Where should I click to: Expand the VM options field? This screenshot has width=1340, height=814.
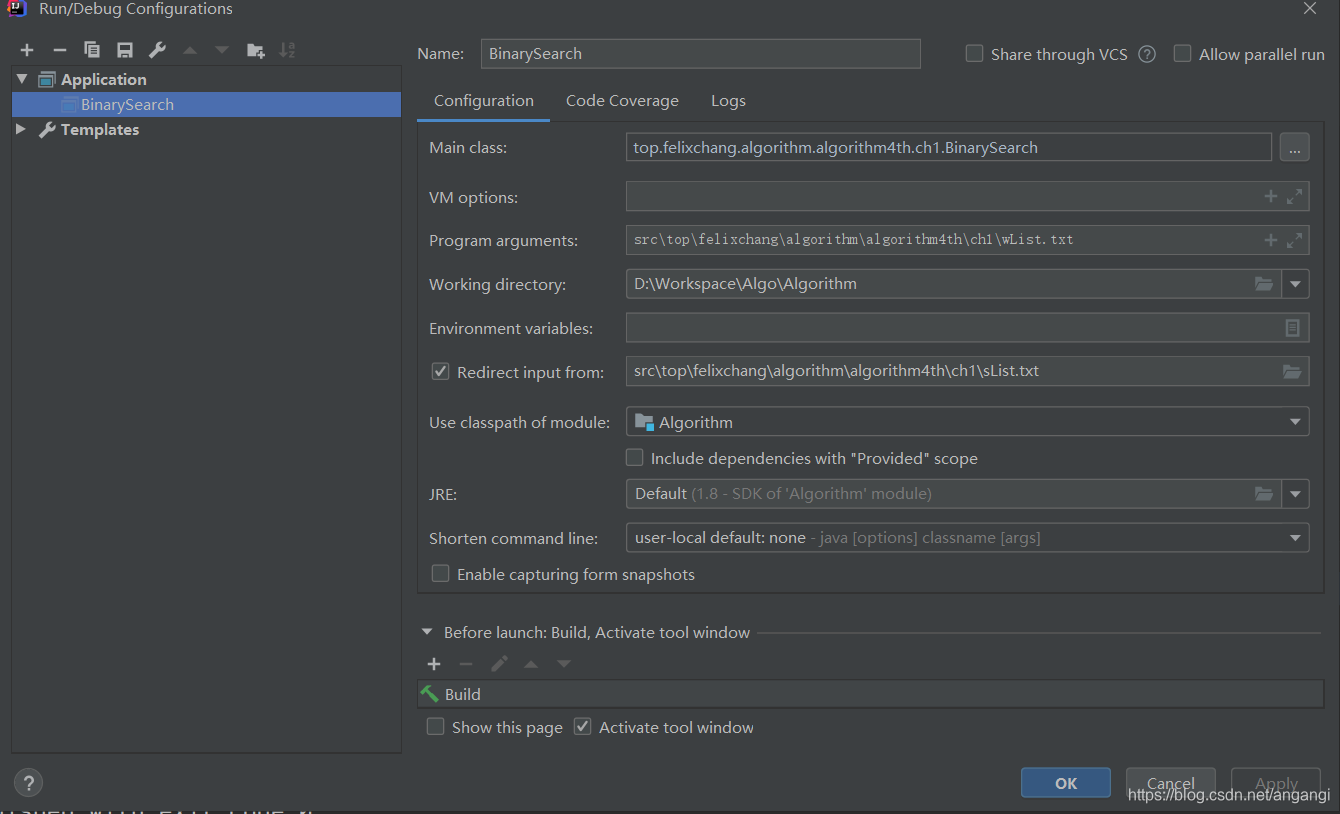coord(1295,197)
